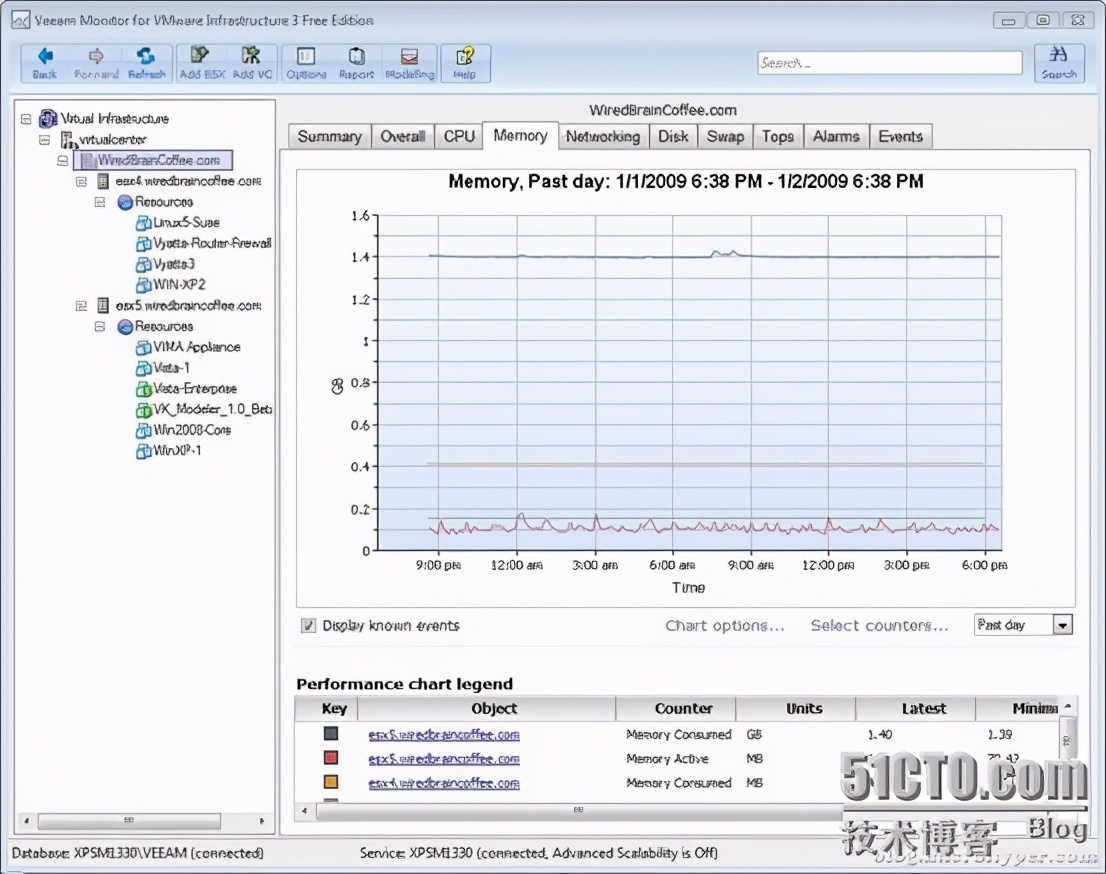Screen dimensions: 1106x874
Task: Select the WiredBrainCoffee.com tree item
Action: pos(153,160)
